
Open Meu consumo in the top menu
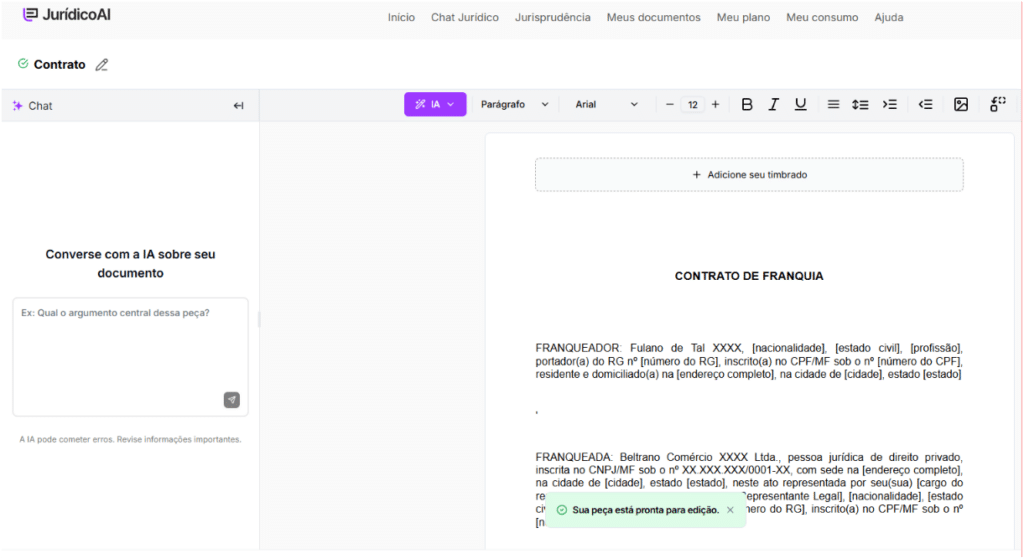point(822,18)
